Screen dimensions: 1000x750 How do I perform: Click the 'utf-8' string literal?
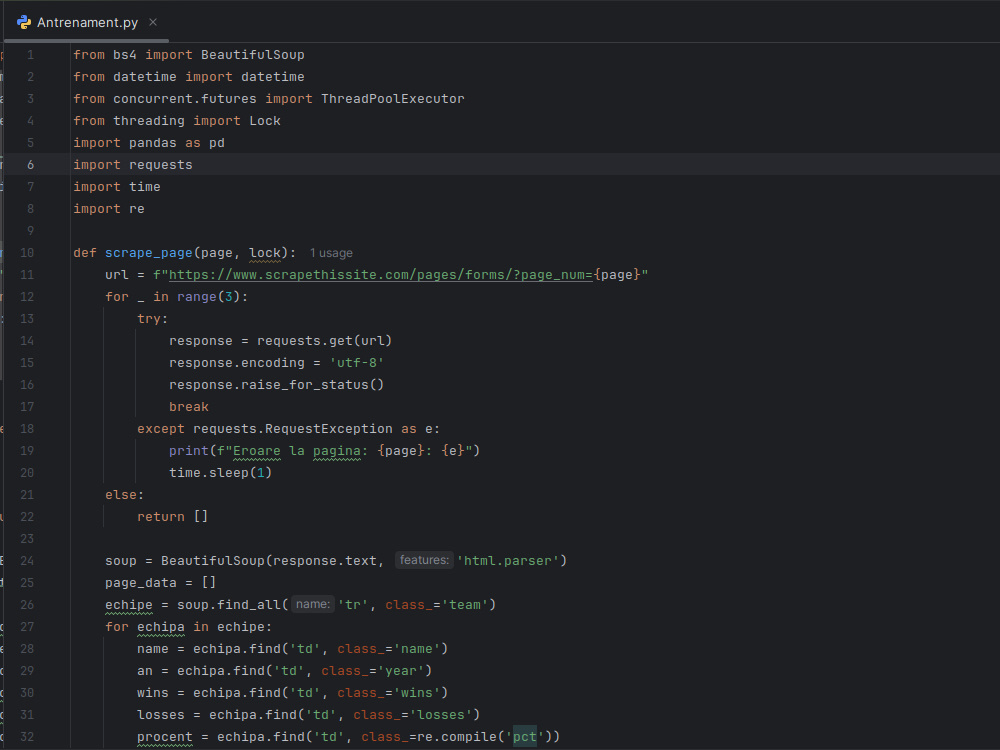click(357, 363)
